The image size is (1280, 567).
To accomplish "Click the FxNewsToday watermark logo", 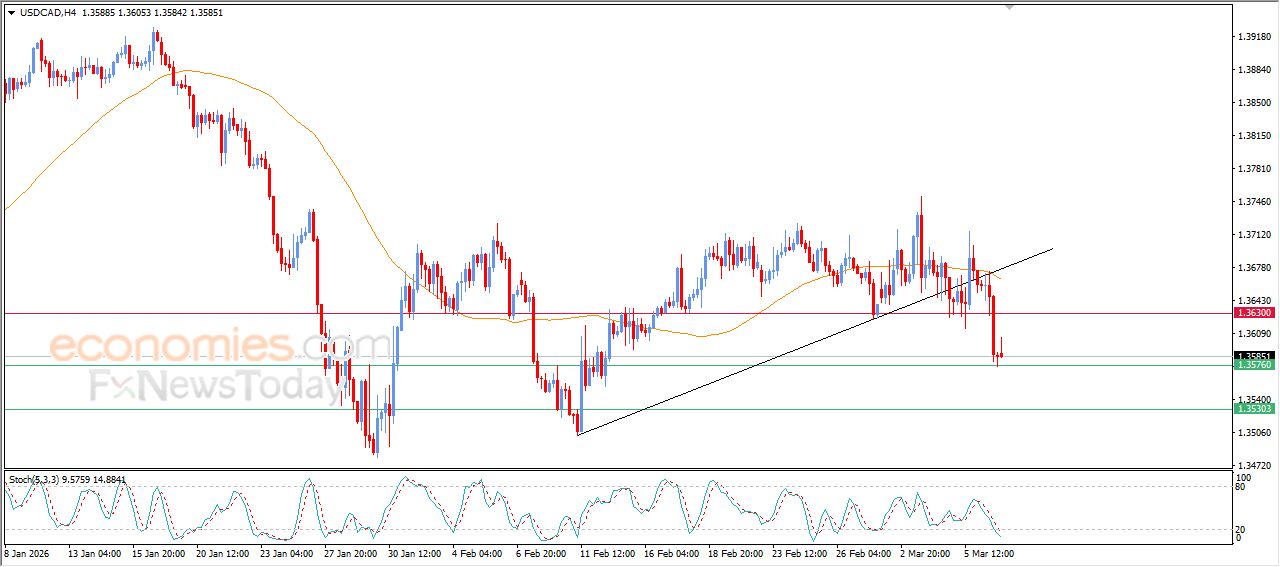I will point(215,386).
